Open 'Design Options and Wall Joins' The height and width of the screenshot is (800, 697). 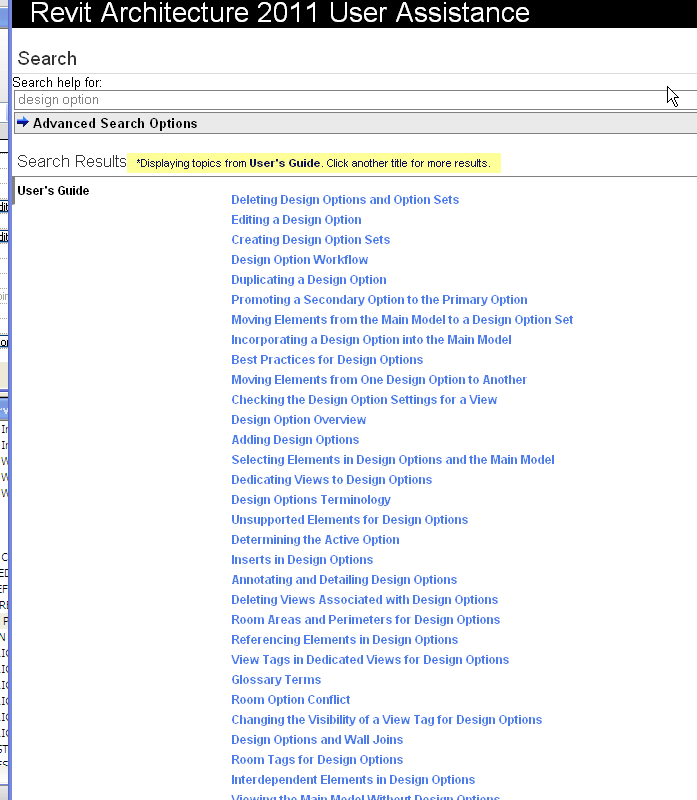(317, 740)
